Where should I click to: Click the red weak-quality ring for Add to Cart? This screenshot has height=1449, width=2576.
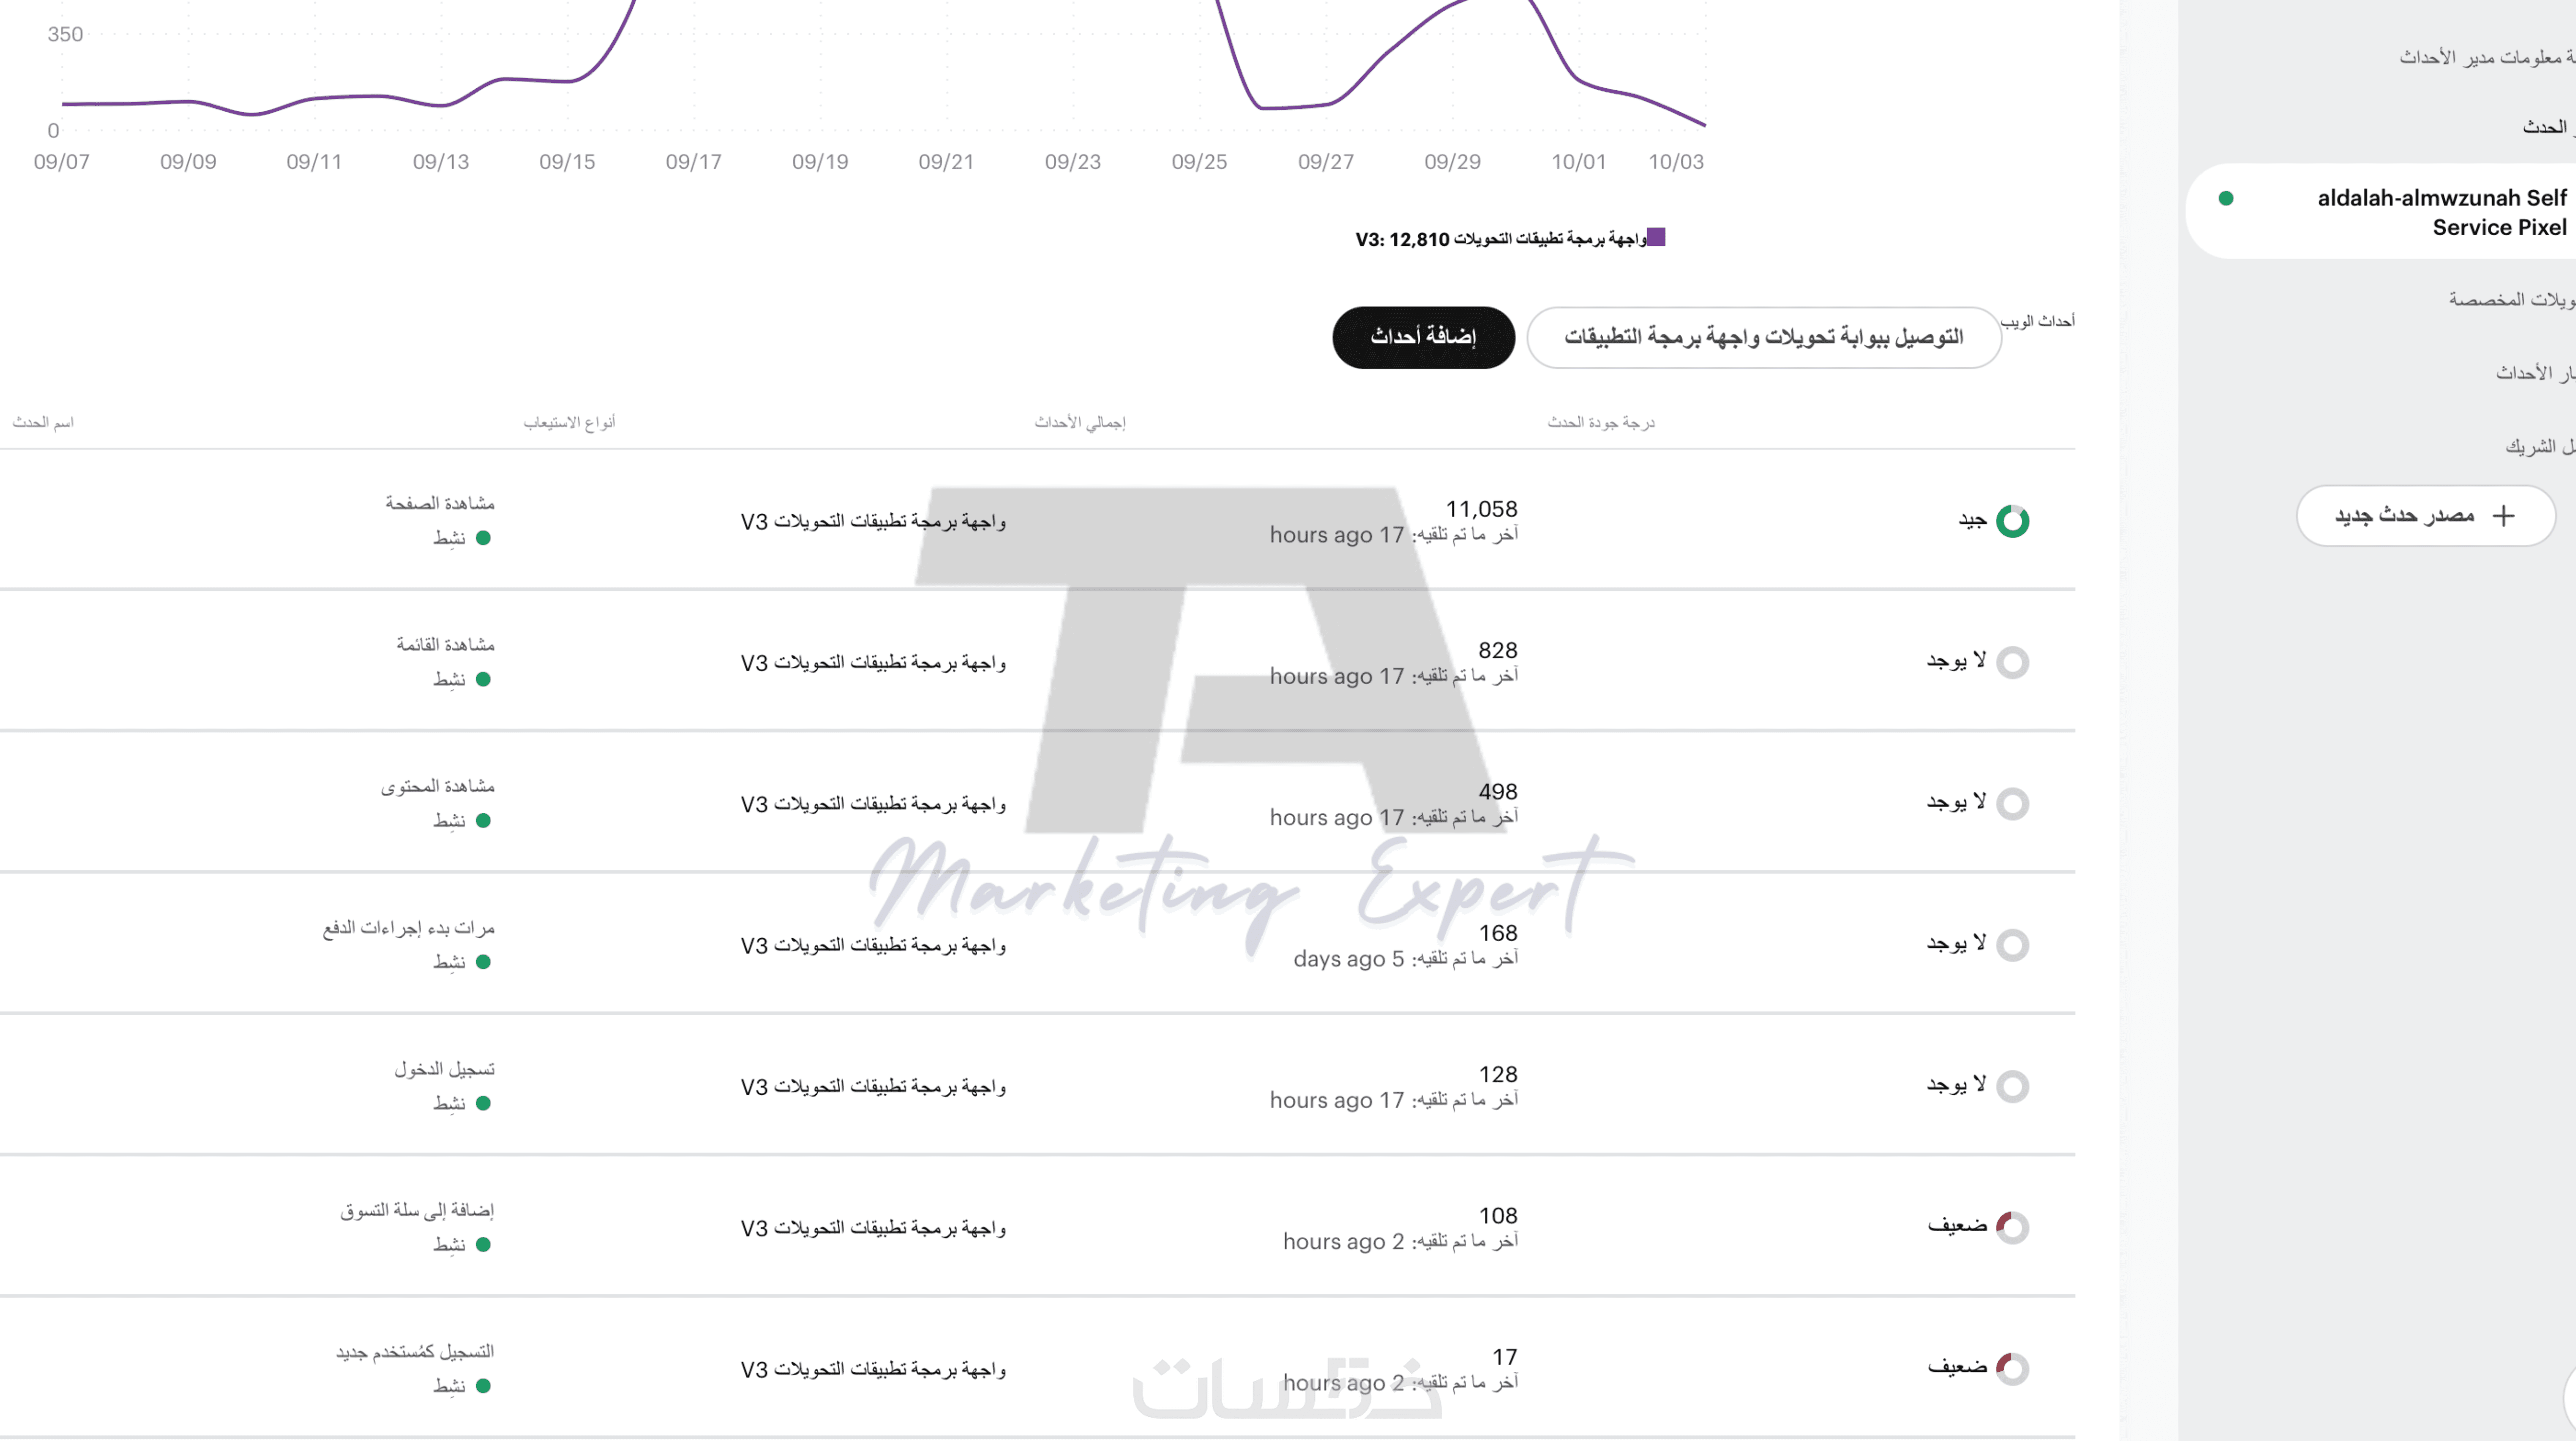[x=2012, y=1227]
